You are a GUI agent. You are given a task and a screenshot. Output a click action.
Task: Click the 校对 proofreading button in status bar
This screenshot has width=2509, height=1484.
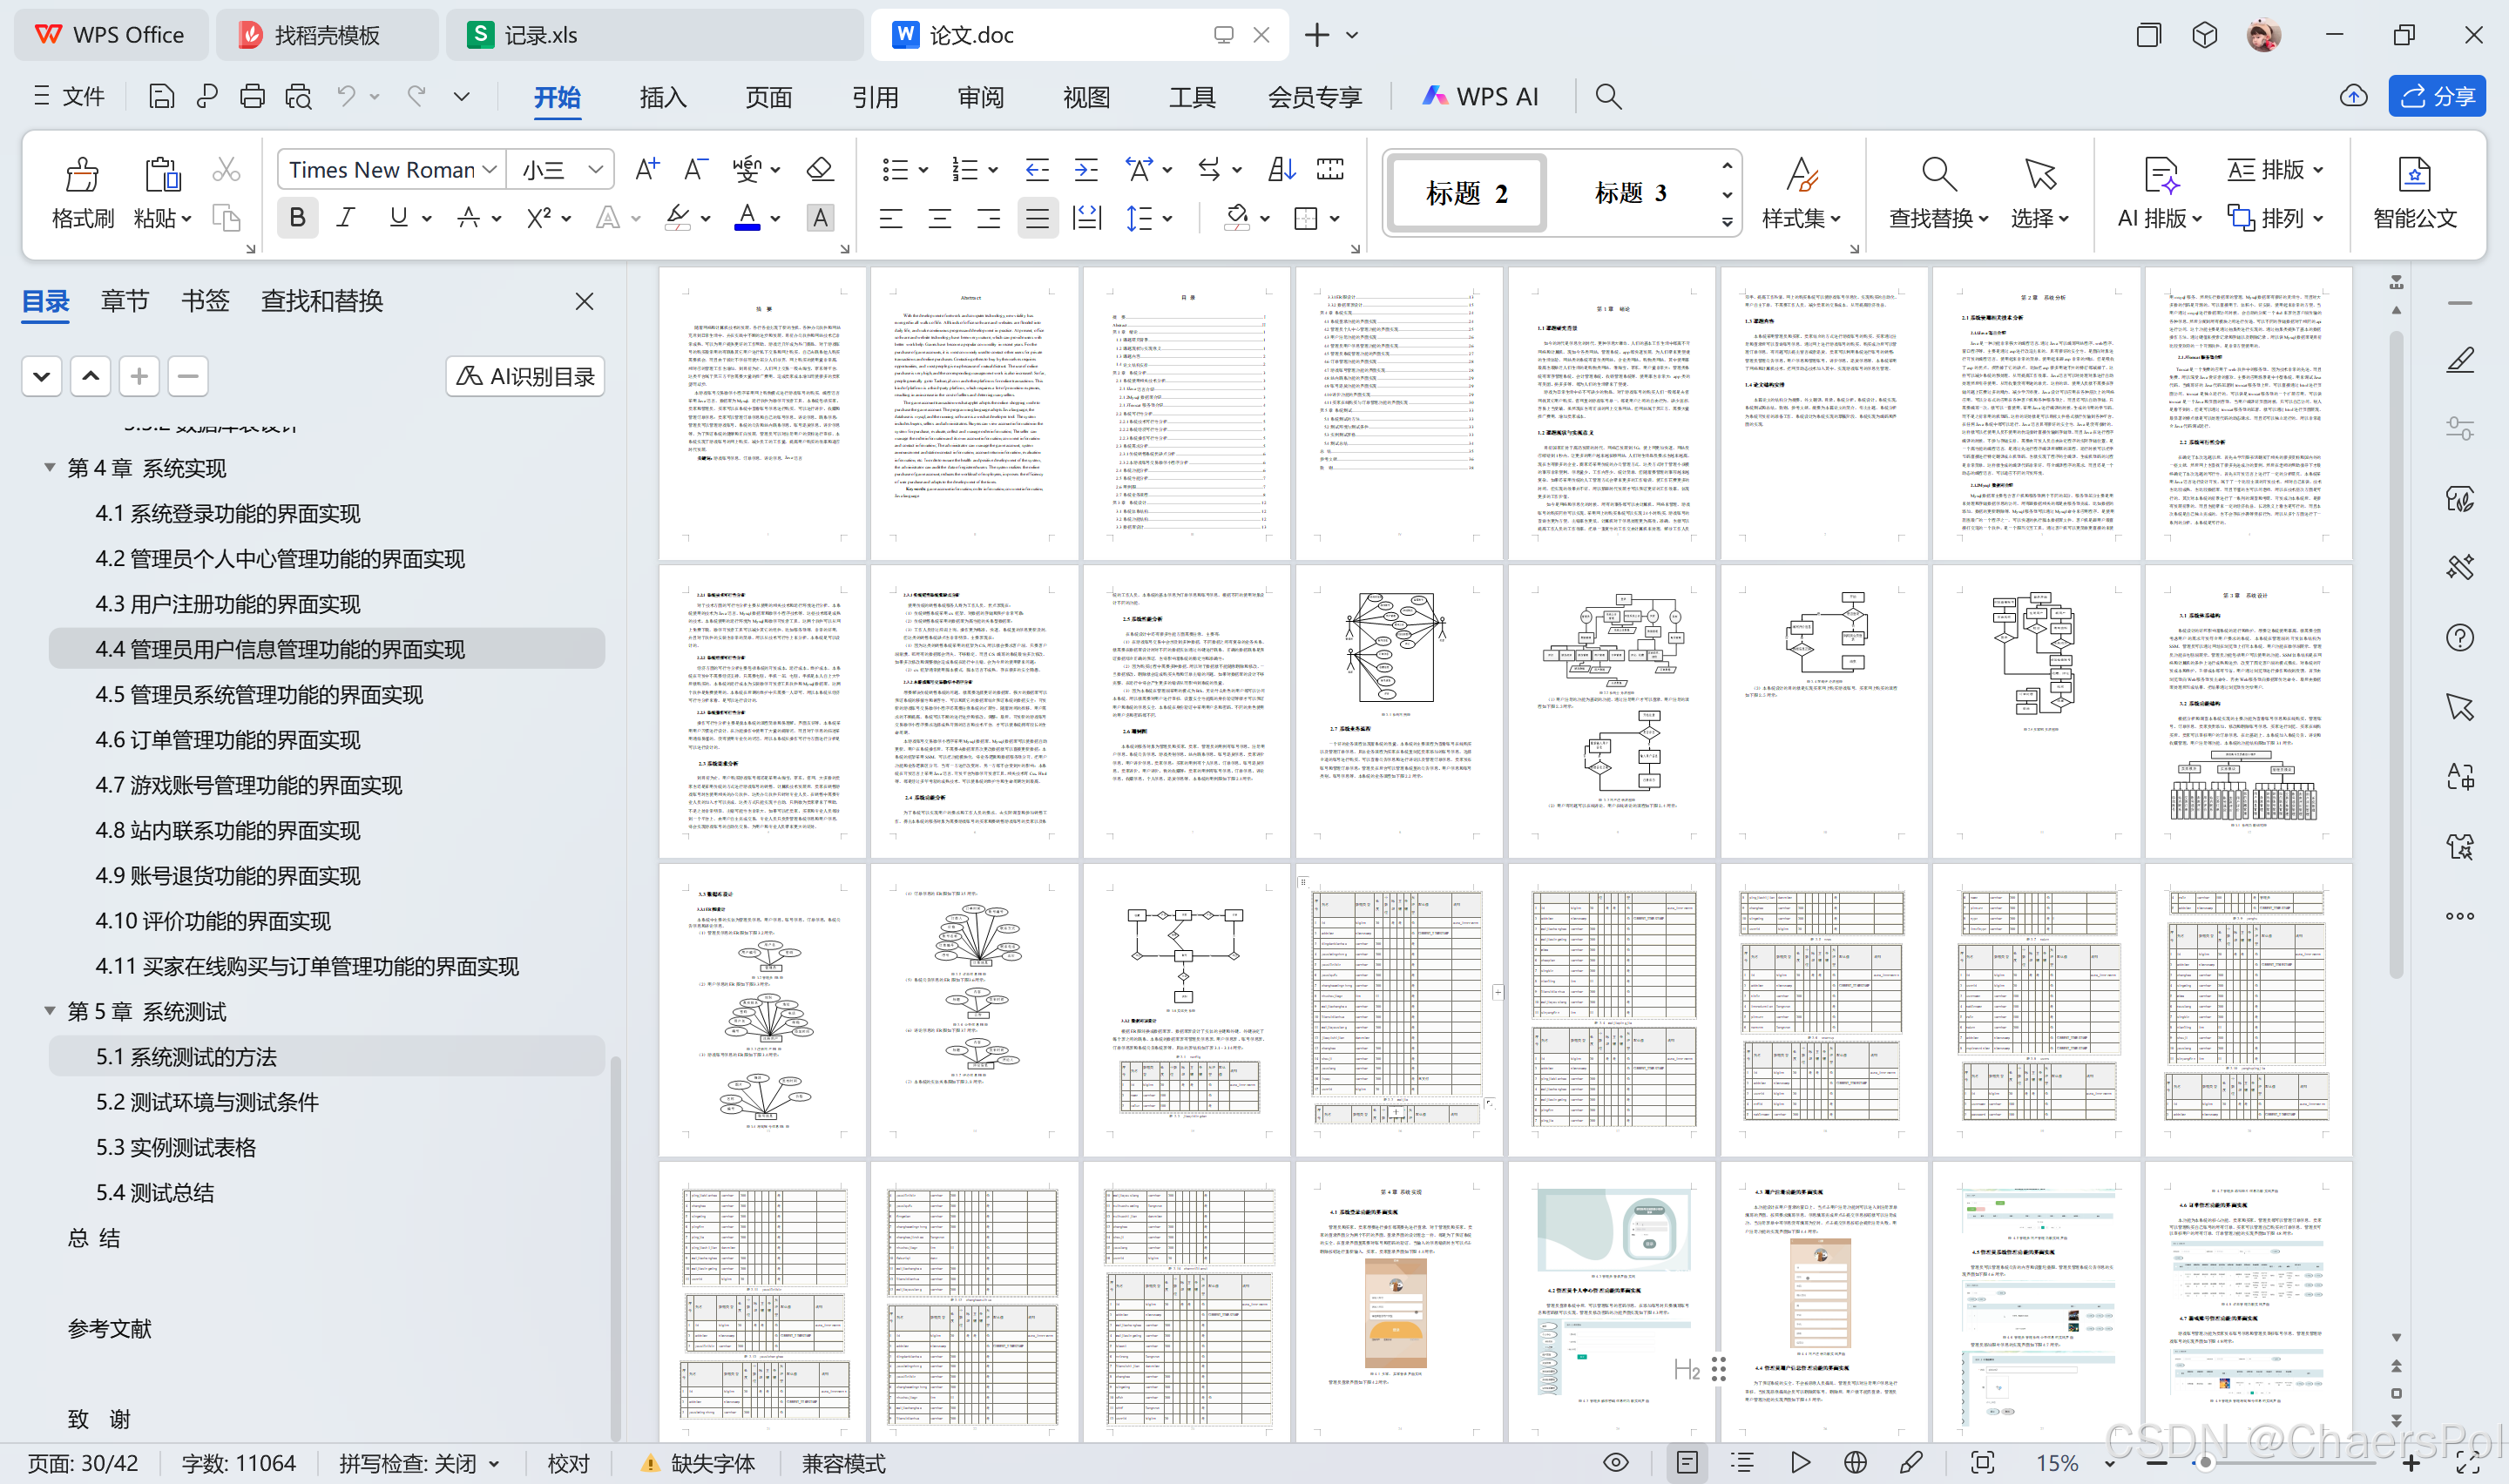pos(568,1463)
